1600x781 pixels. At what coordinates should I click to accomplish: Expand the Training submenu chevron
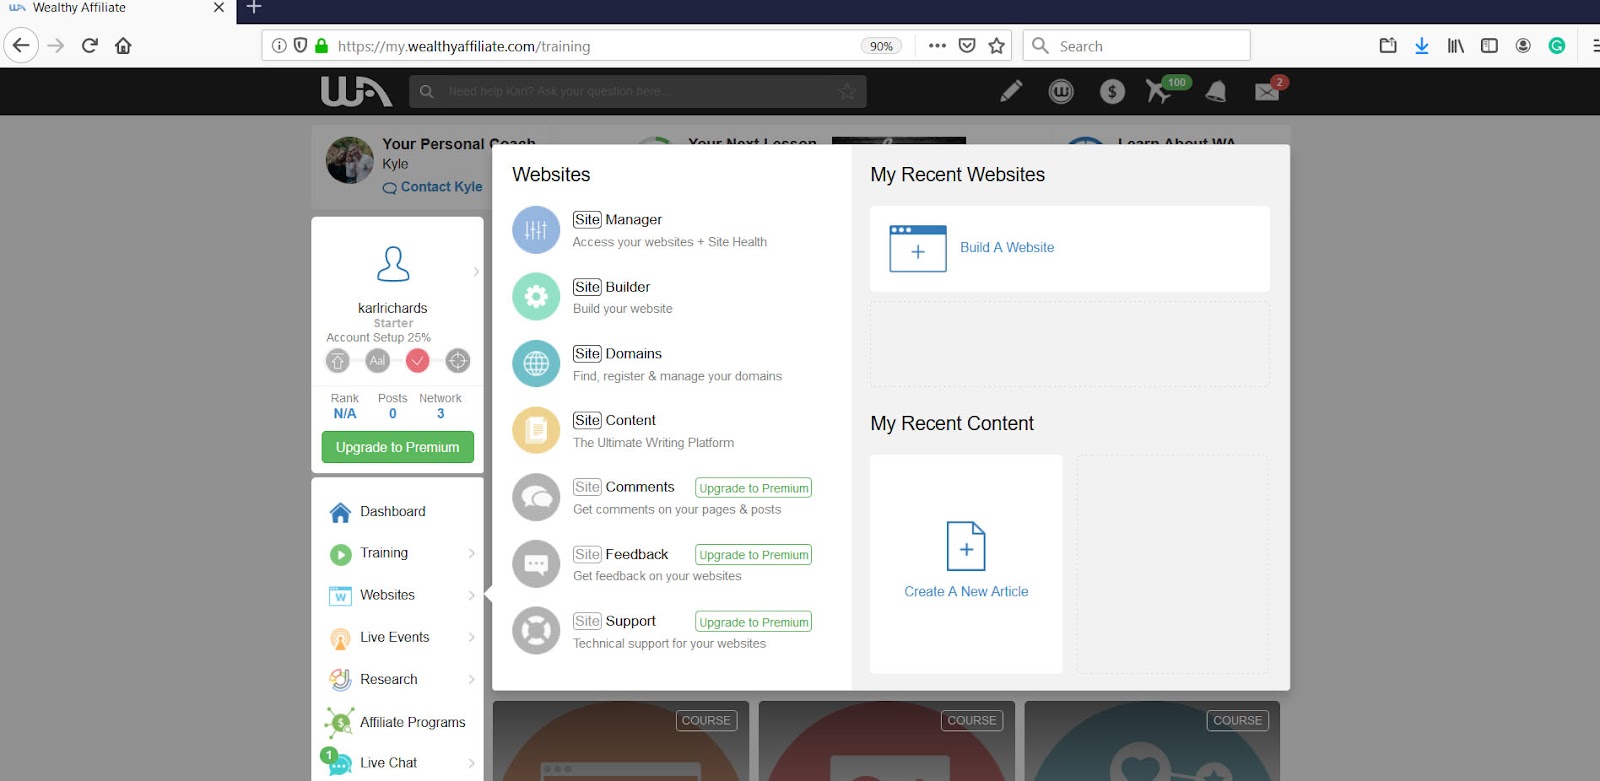[x=471, y=553]
